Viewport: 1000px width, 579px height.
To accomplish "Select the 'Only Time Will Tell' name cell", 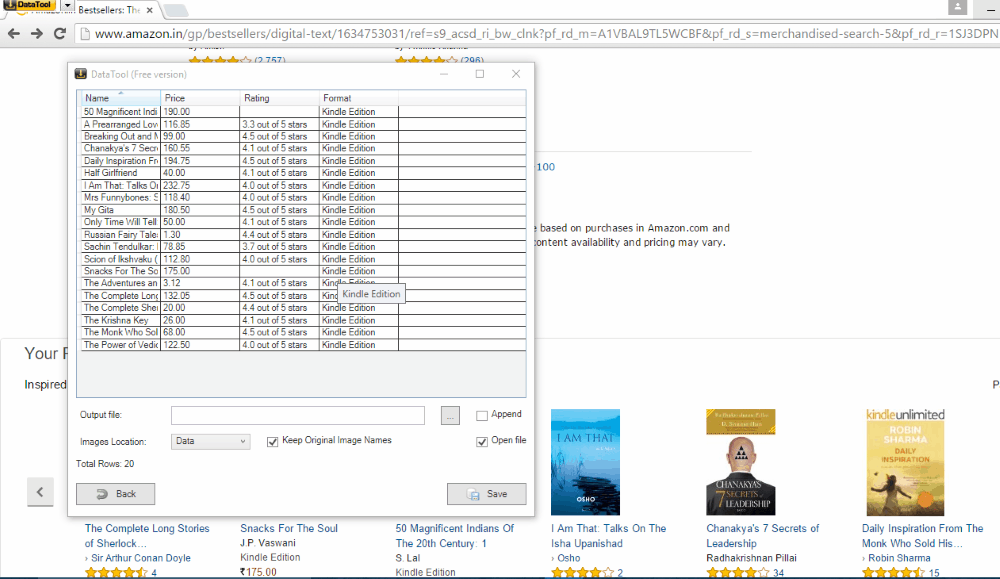I will (121, 222).
